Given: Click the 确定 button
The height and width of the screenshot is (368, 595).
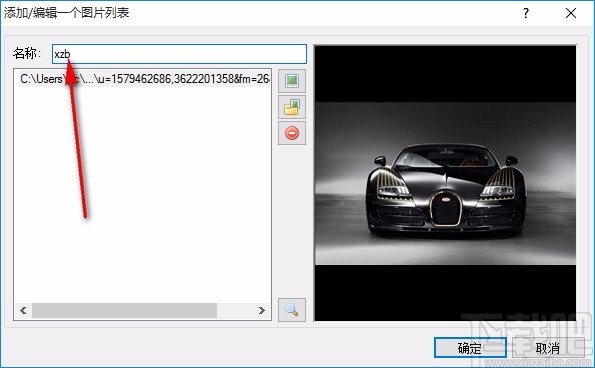Looking at the screenshot, I should point(470,348).
